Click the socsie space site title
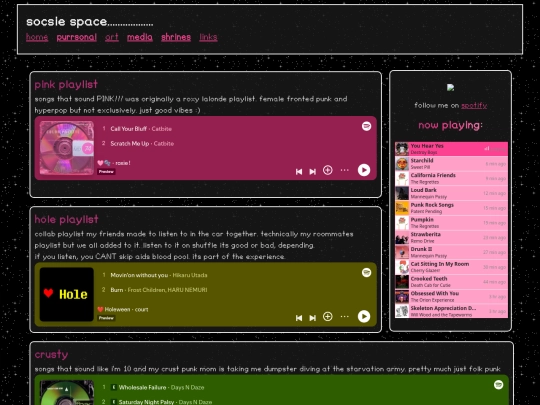Viewport: 540px width, 405px height. click(90, 22)
